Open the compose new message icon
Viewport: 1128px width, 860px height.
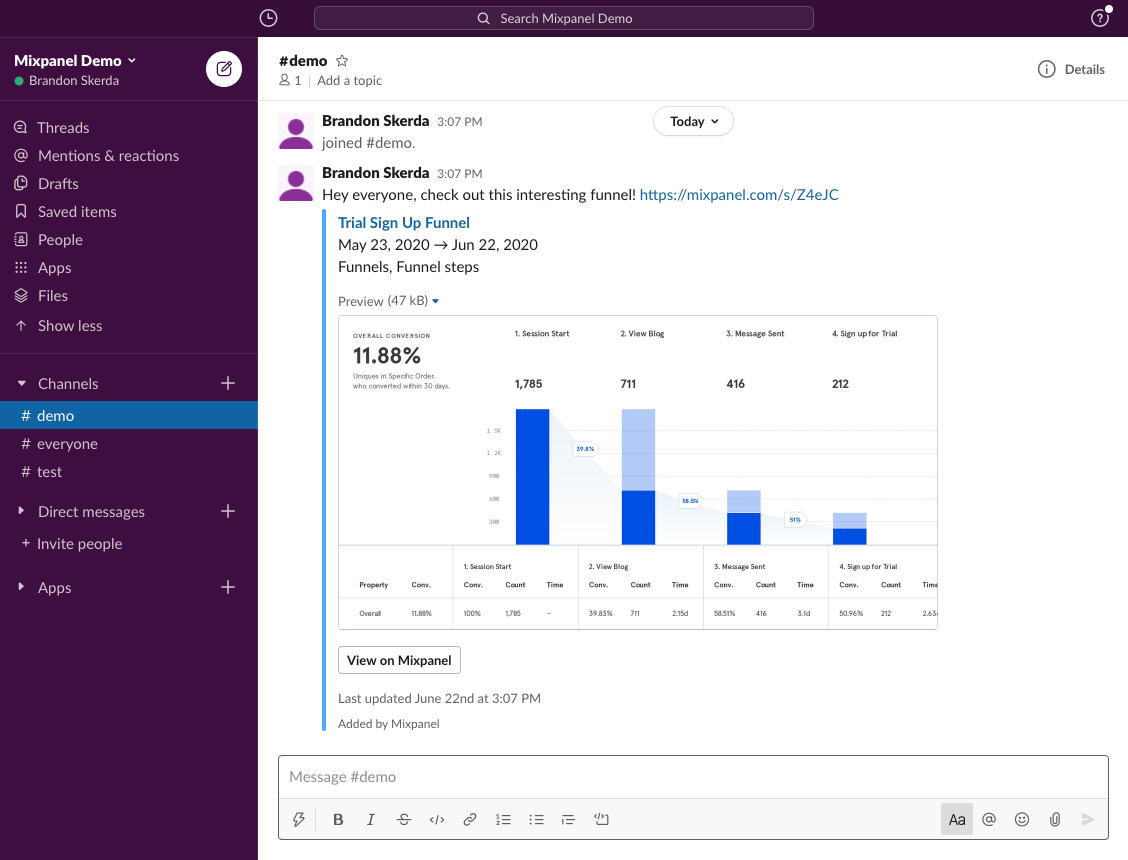pos(224,69)
